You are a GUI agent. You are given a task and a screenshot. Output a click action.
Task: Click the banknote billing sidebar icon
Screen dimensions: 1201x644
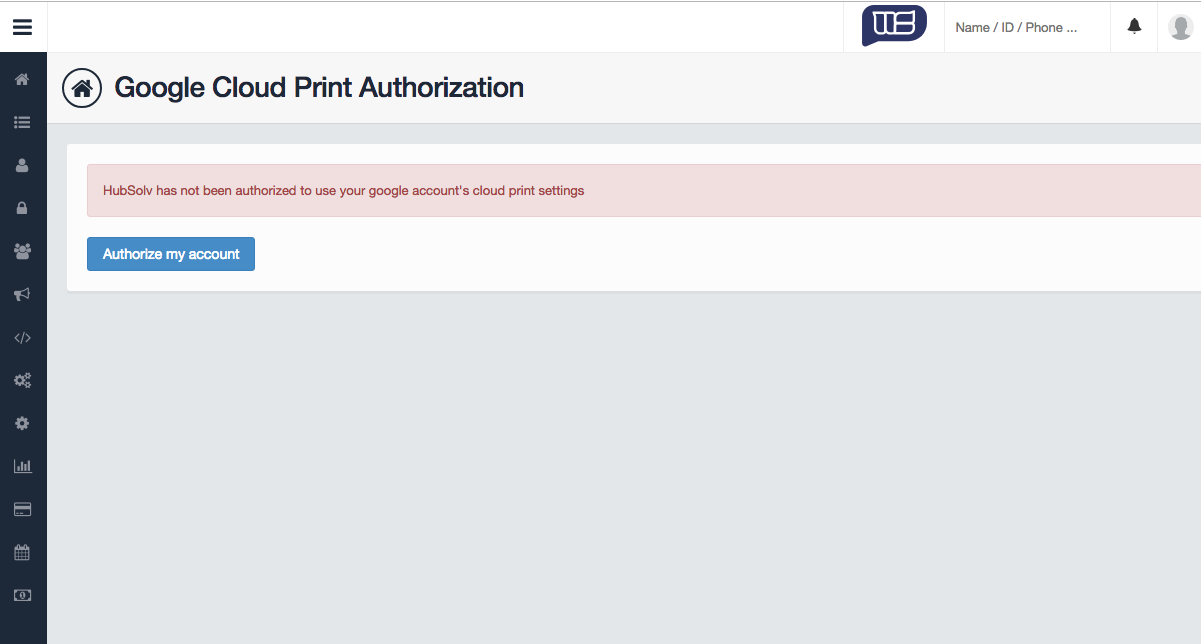pyautogui.click(x=22, y=594)
